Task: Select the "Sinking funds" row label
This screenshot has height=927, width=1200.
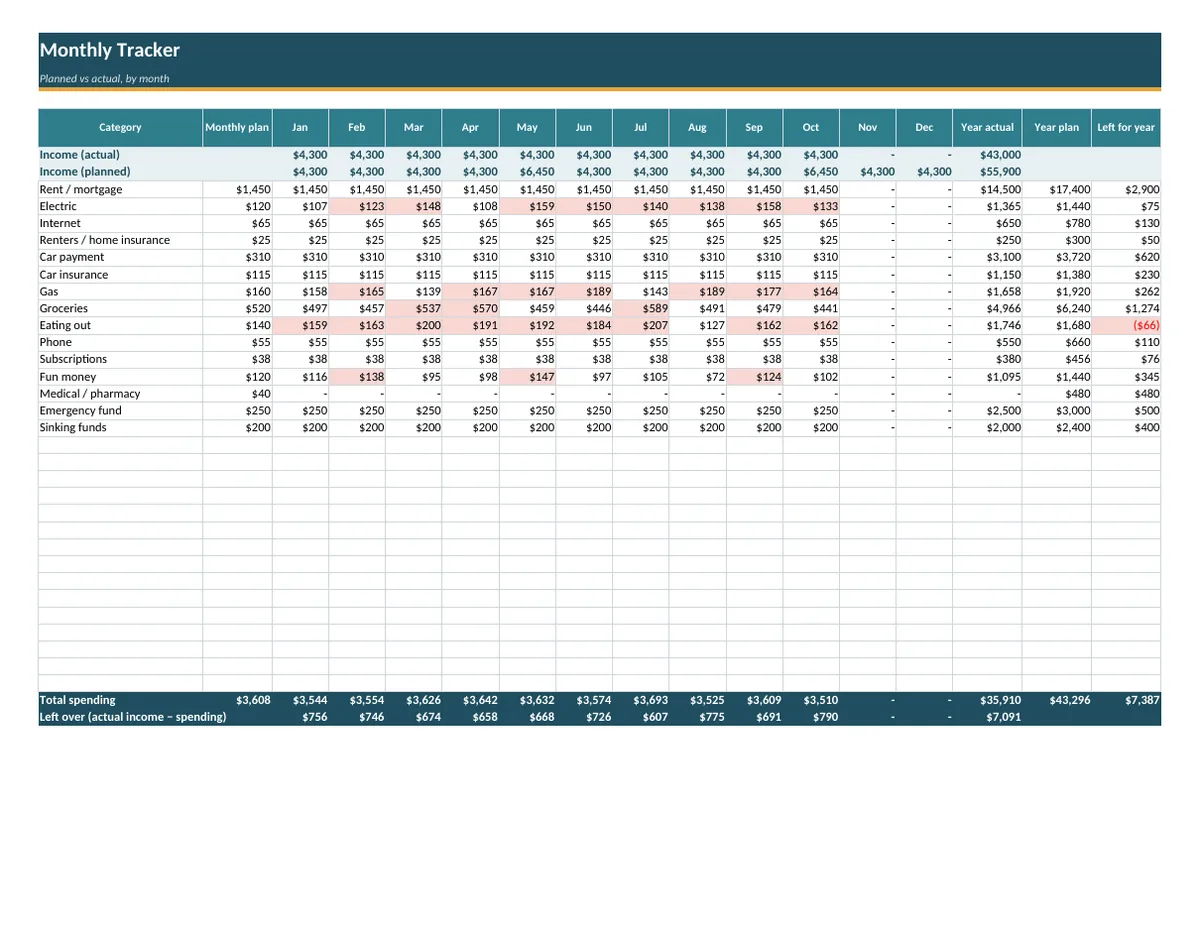Action: point(73,427)
